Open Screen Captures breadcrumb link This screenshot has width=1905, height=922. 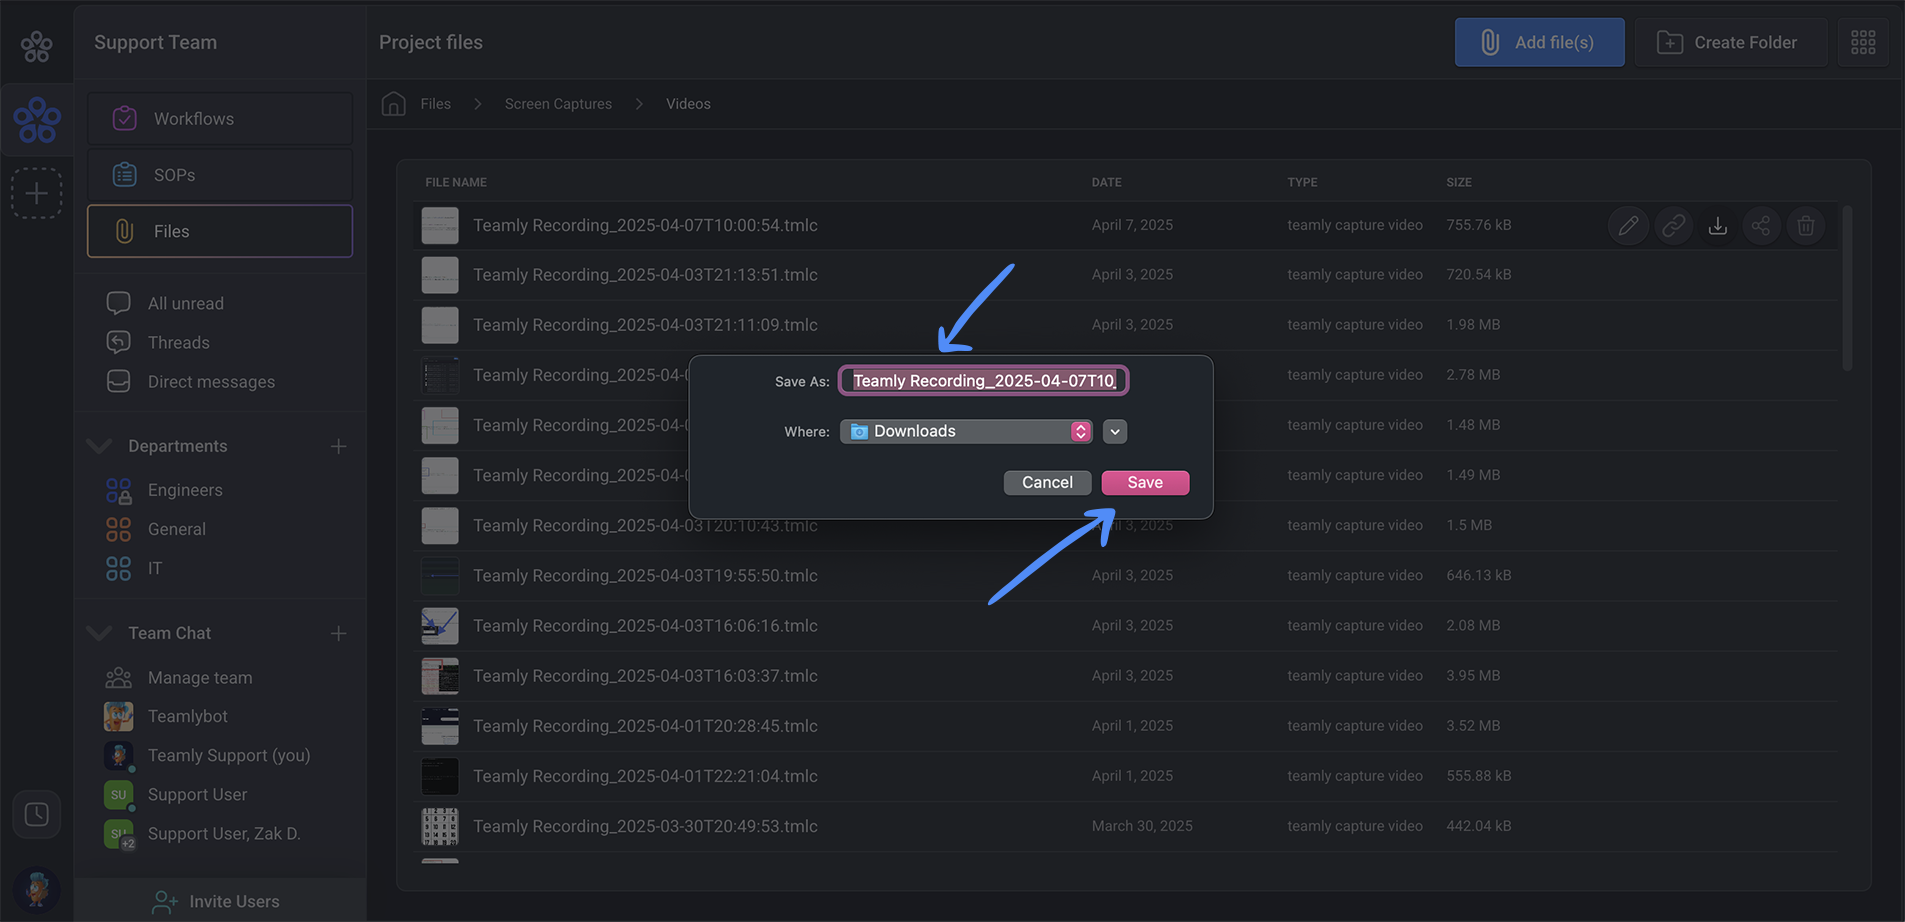coord(558,104)
